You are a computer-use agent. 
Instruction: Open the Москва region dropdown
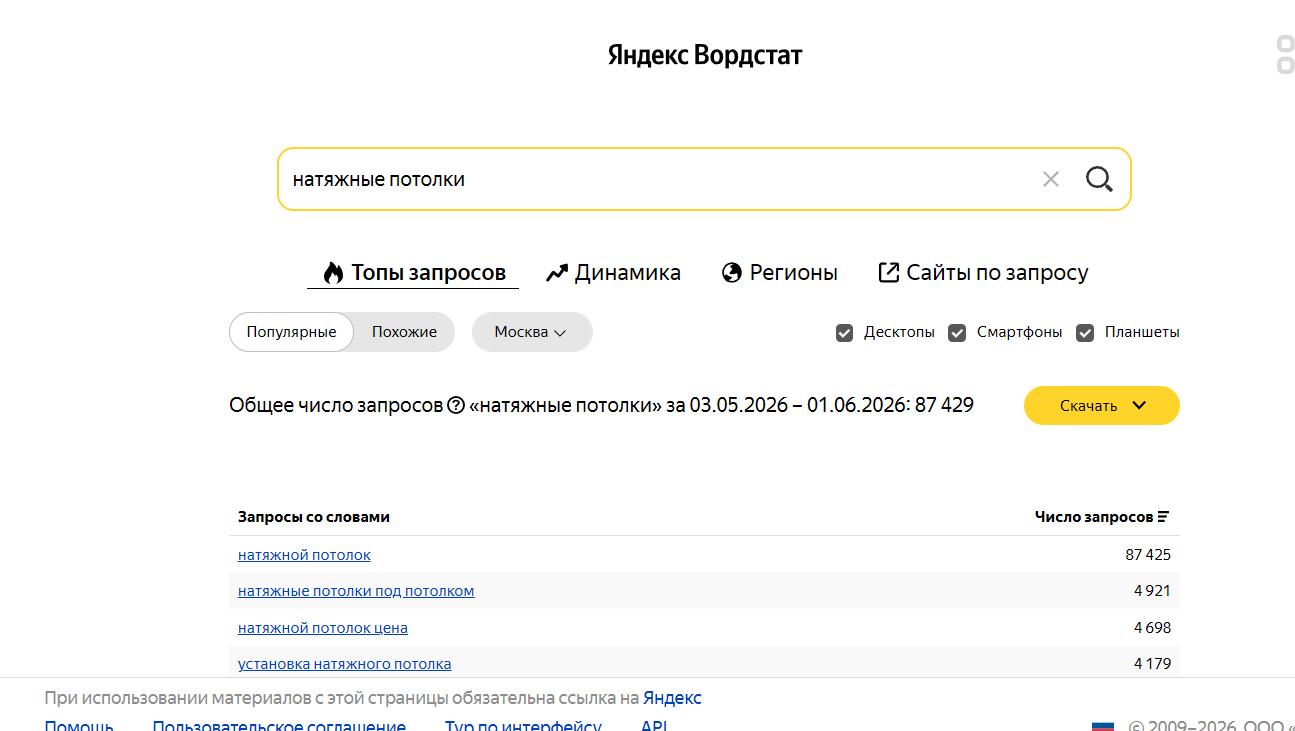click(532, 332)
